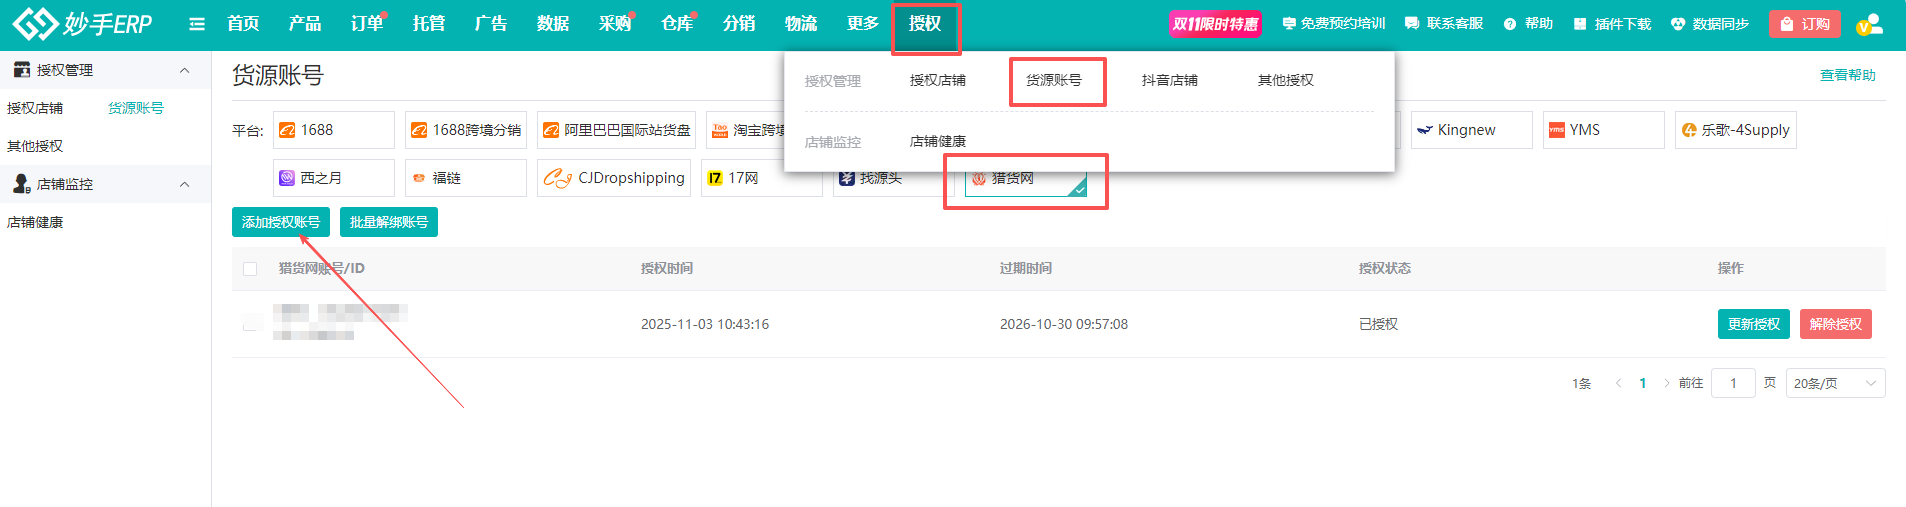The width and height of the screenshot is (1906, 507).
Task: Choose 店铺健康 in the dropdown panel
Action: (938, 141)
